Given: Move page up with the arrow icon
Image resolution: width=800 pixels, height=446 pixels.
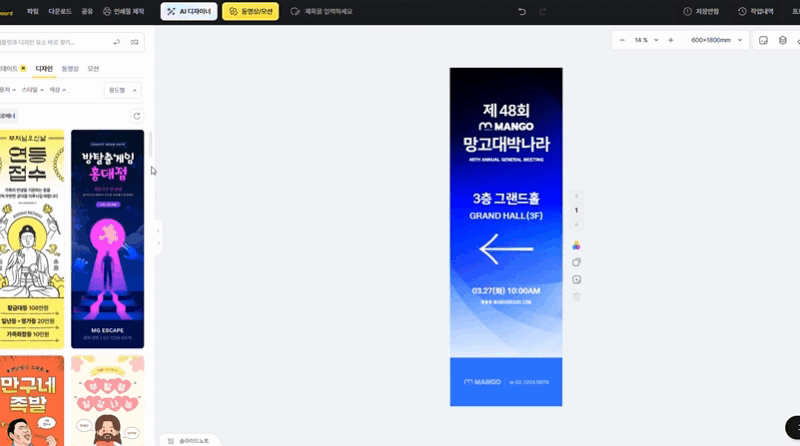Looking at the screenshot, I should pos(577,196).
